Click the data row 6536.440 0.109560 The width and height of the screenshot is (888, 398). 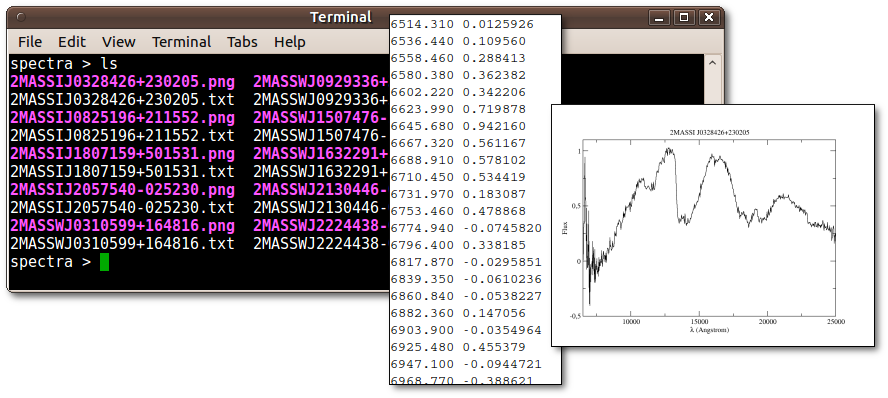click(x=459, y=41)
